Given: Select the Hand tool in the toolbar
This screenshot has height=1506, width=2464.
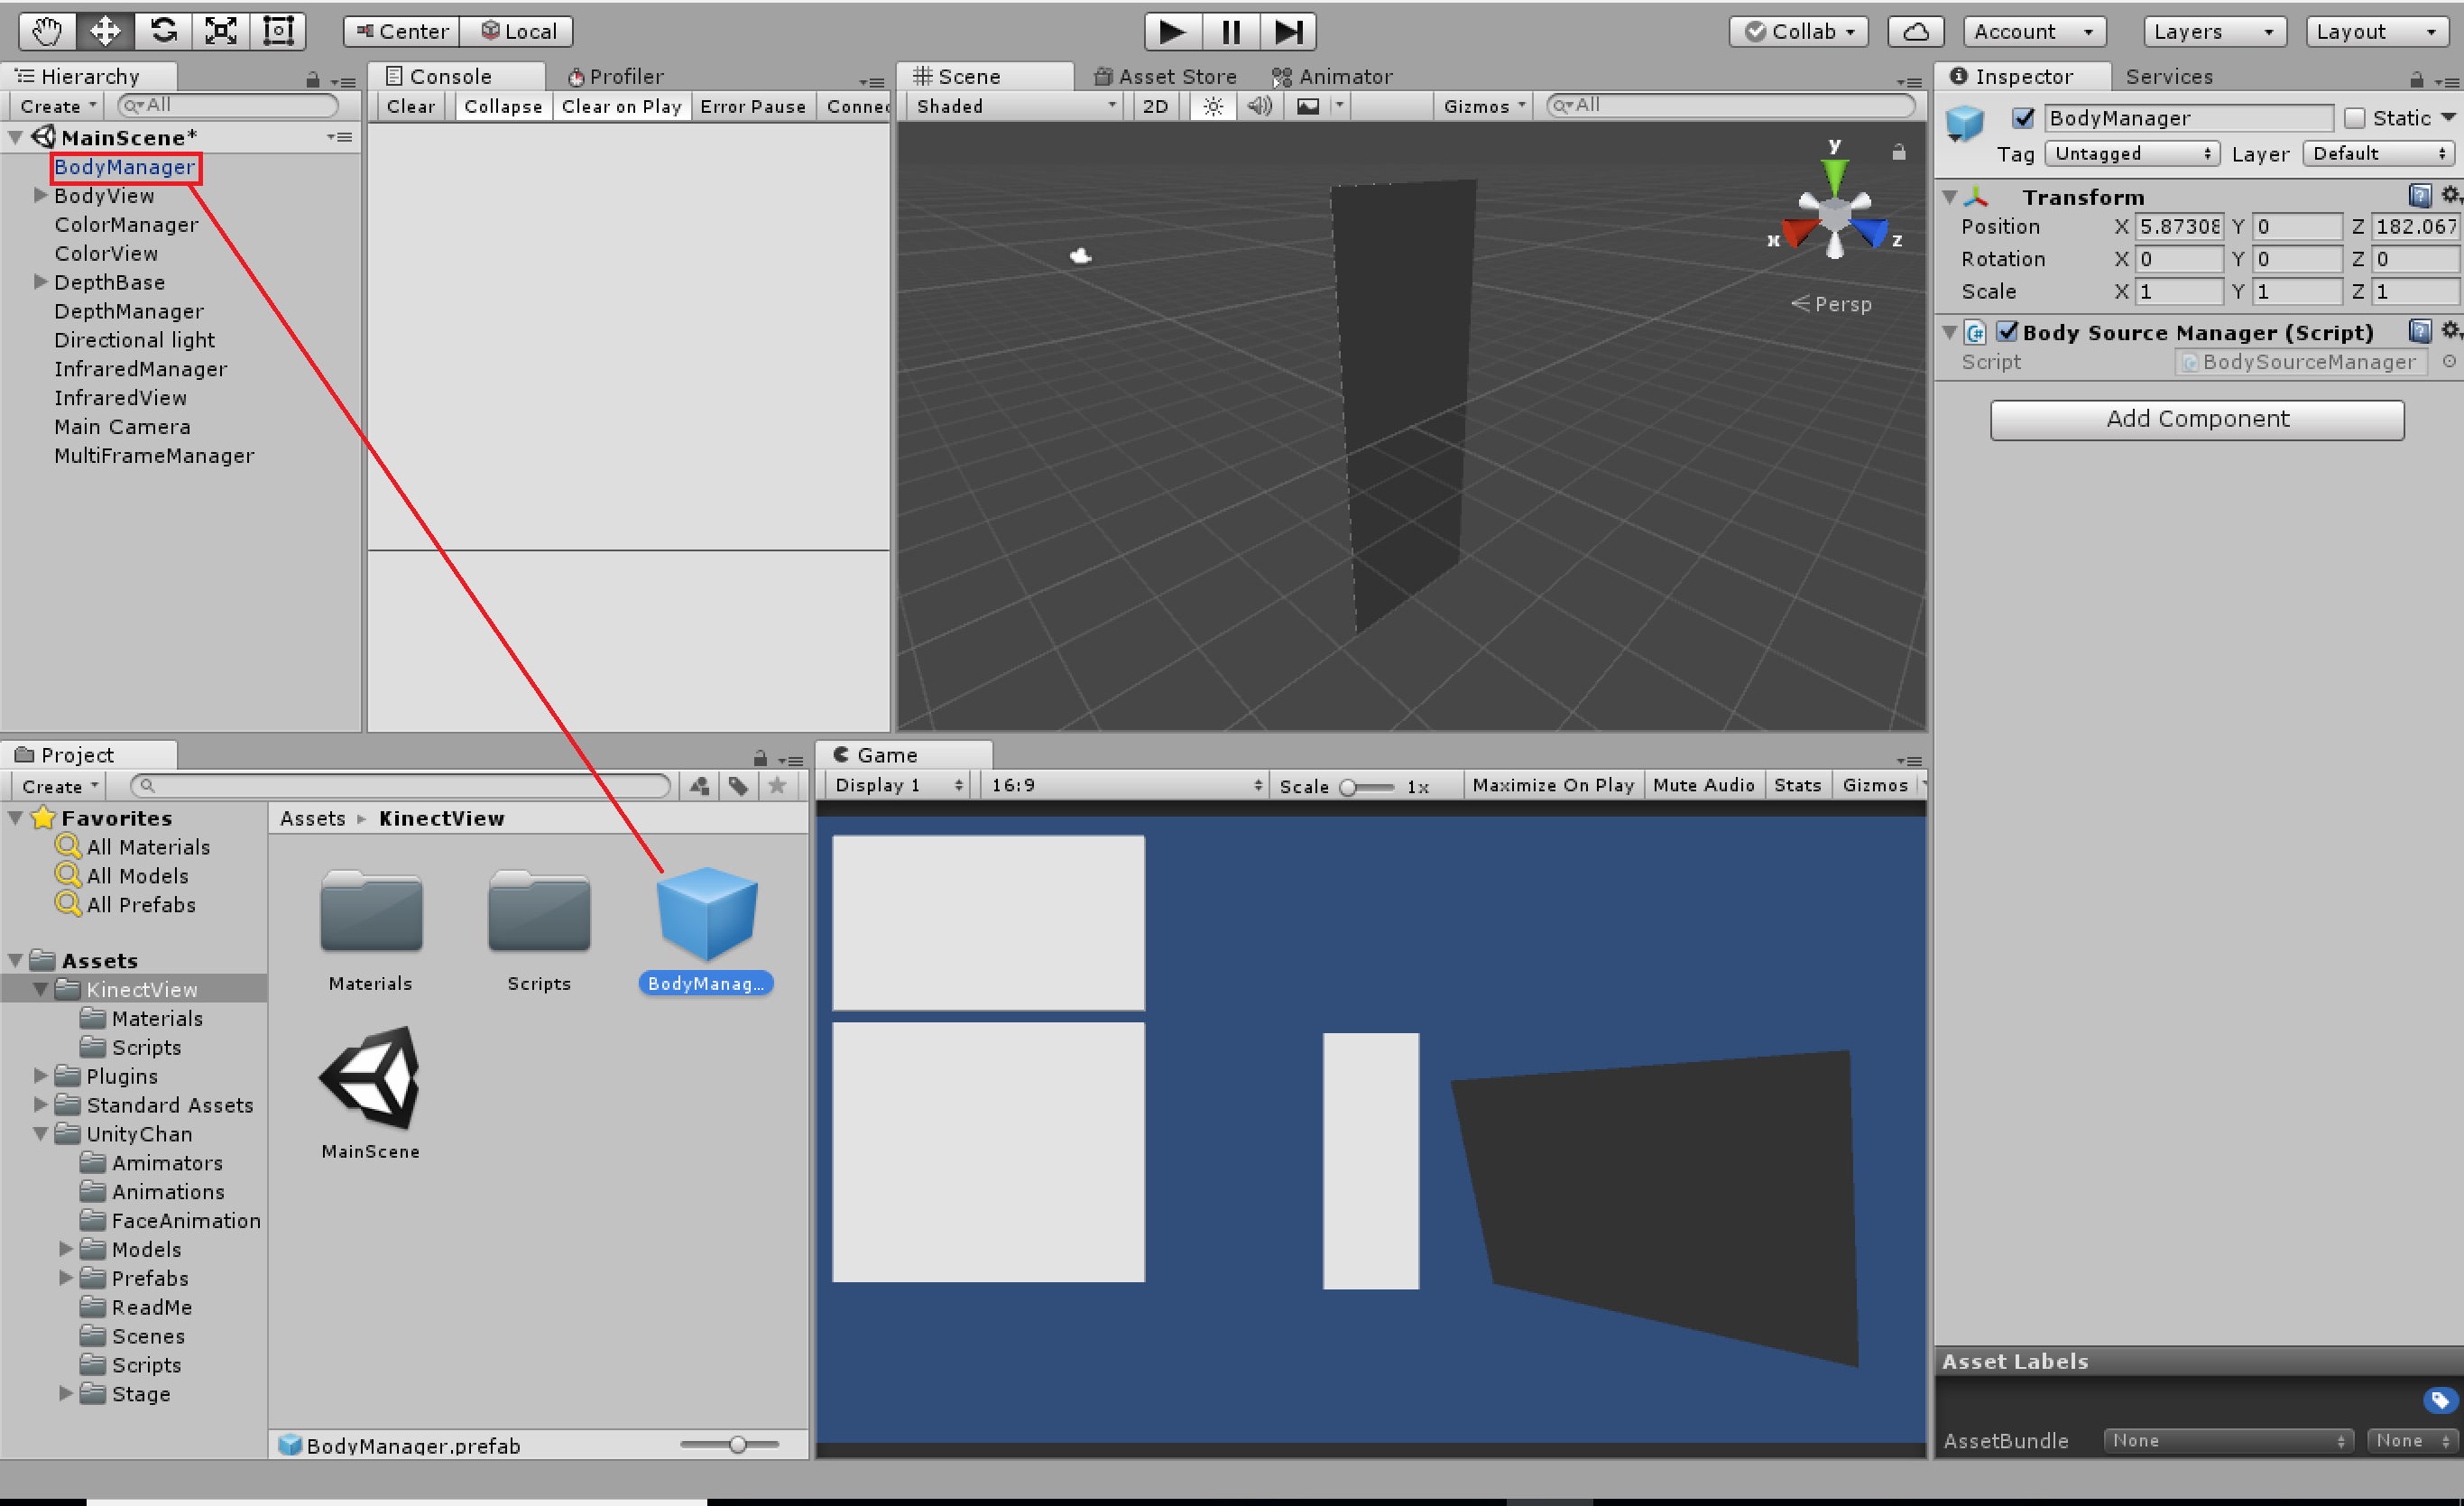Looking at the screenshot, I should tap(46, 31).
